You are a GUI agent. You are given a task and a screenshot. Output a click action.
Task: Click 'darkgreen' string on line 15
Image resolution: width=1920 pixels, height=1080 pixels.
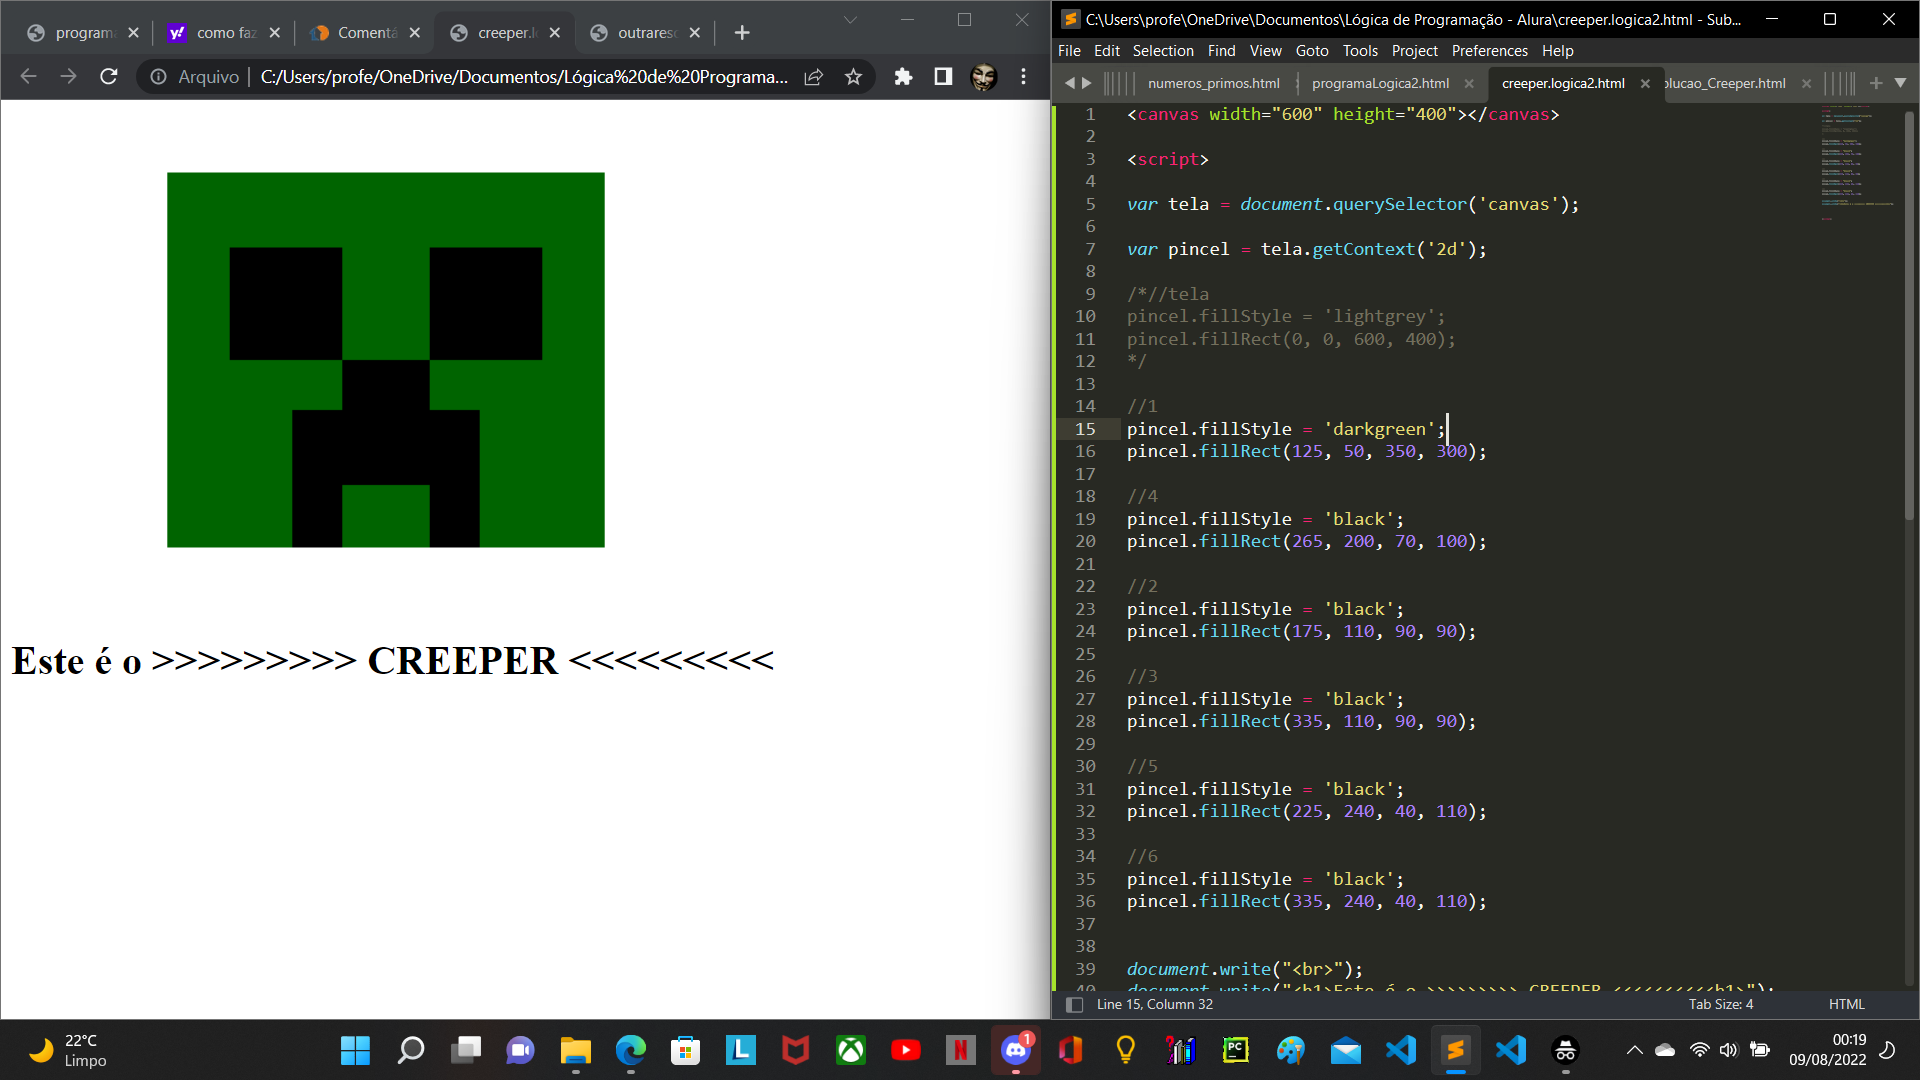tap(1379, 429)
